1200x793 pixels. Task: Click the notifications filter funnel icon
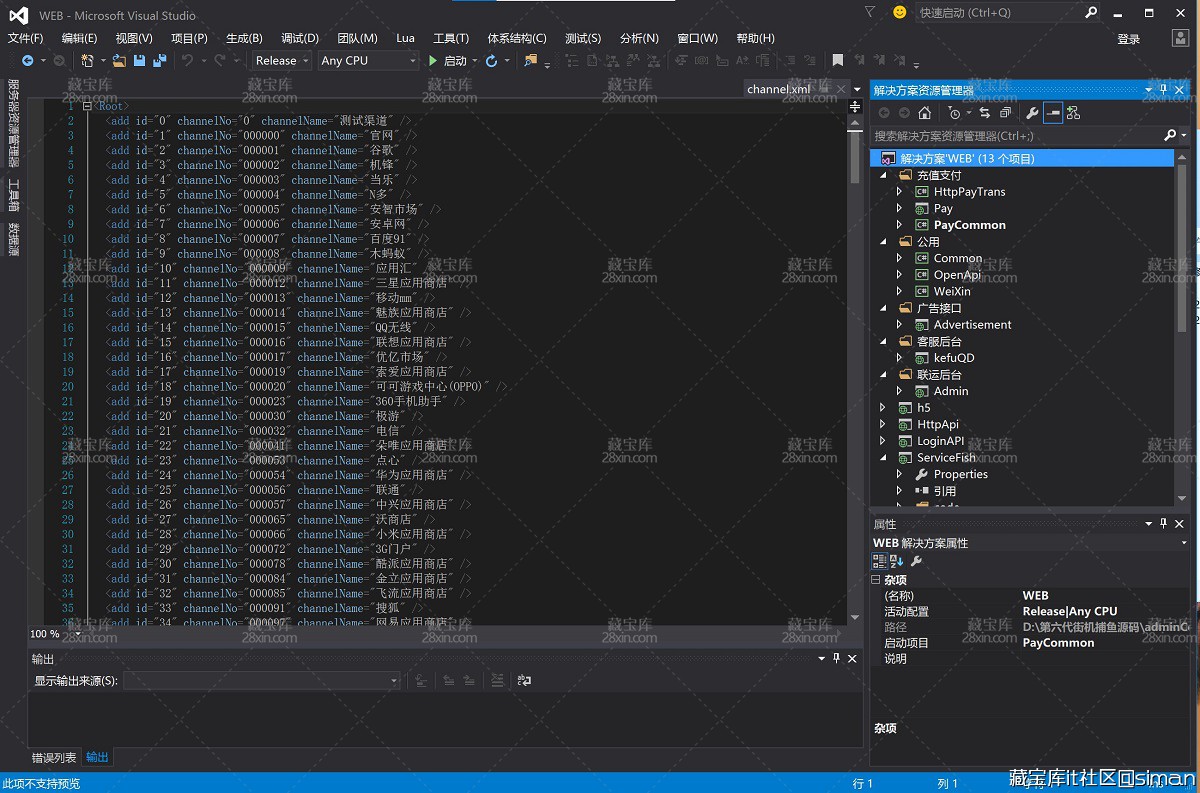coord(869,12)
